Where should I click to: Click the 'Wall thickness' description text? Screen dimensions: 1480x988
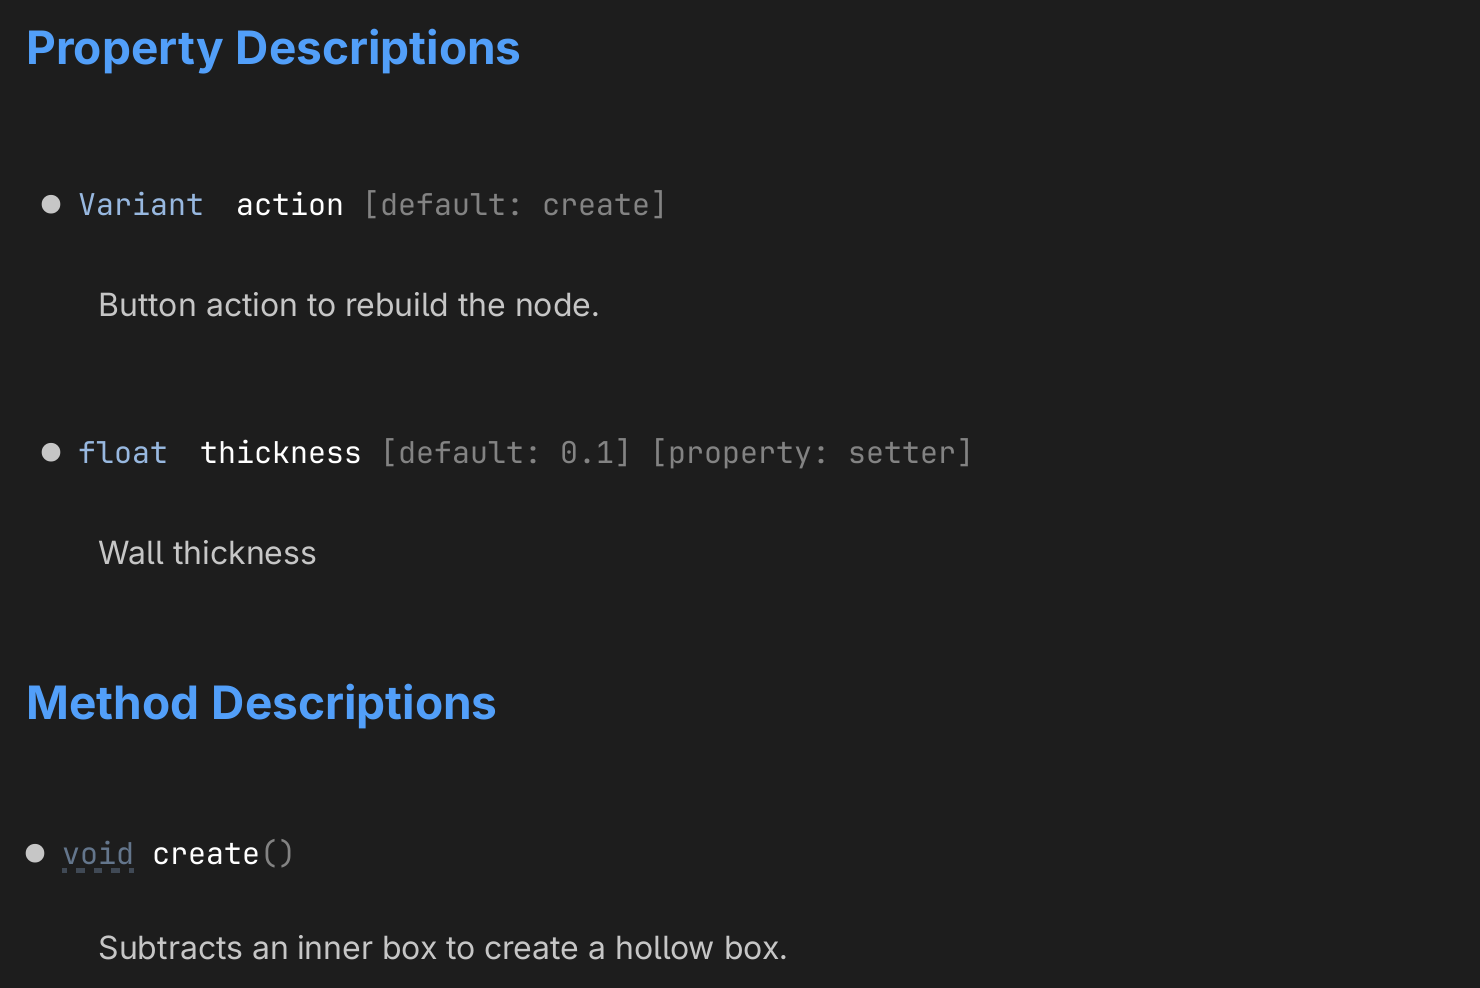tap(207, 553)
